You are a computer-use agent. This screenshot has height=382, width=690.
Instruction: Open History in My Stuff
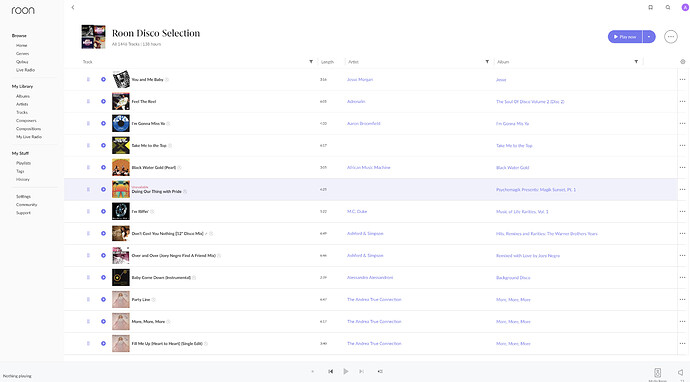point(23,180)
